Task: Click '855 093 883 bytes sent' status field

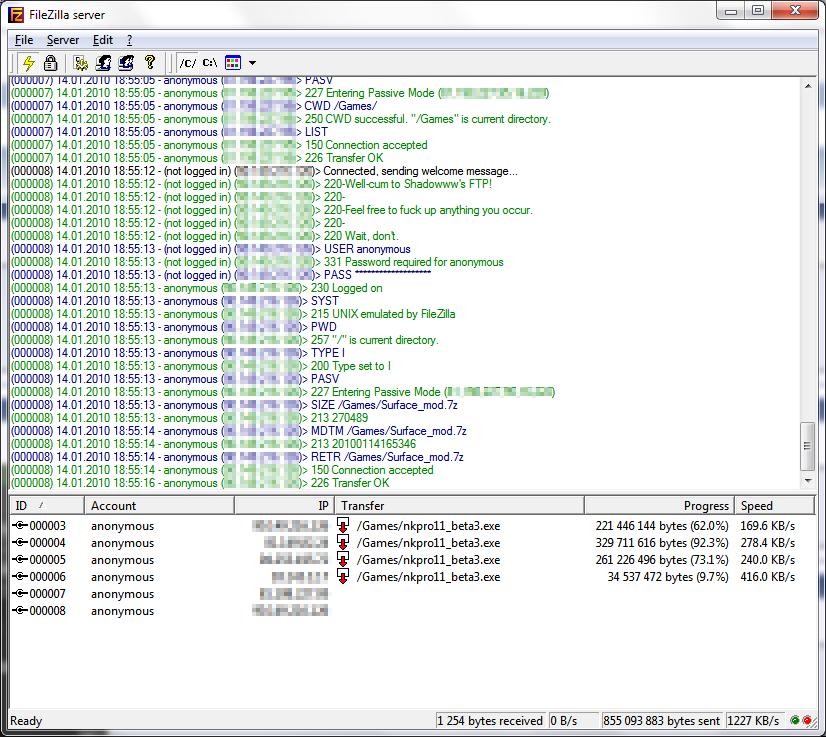Action: pyautogui.click(x=662, y=721)
